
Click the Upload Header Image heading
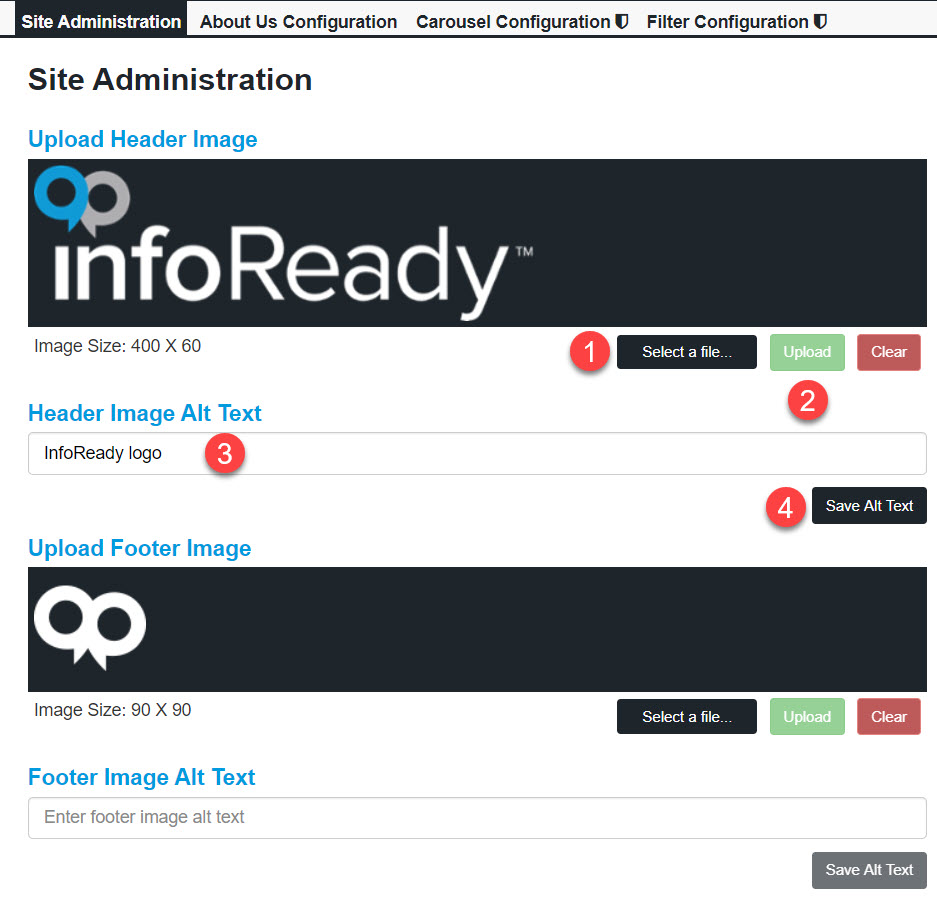(143, 139)
